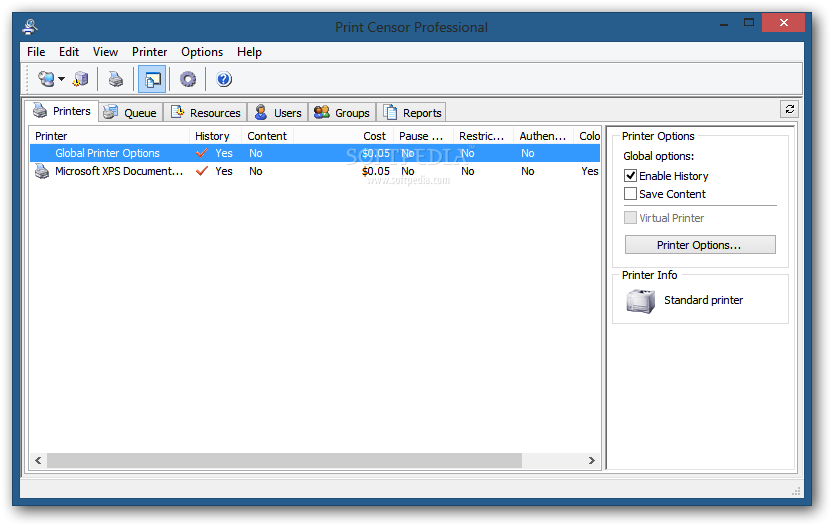
Task: Click the refresh icon at the top right
Action: tap(790, 109)
